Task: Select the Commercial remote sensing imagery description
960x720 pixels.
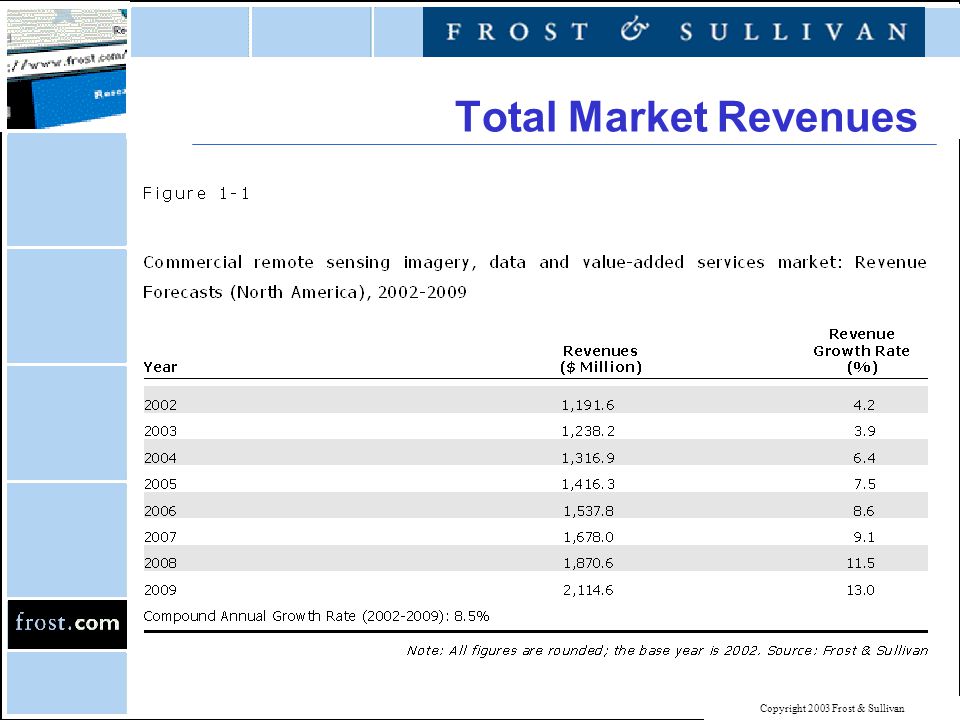Action: [x=534, y=277]
